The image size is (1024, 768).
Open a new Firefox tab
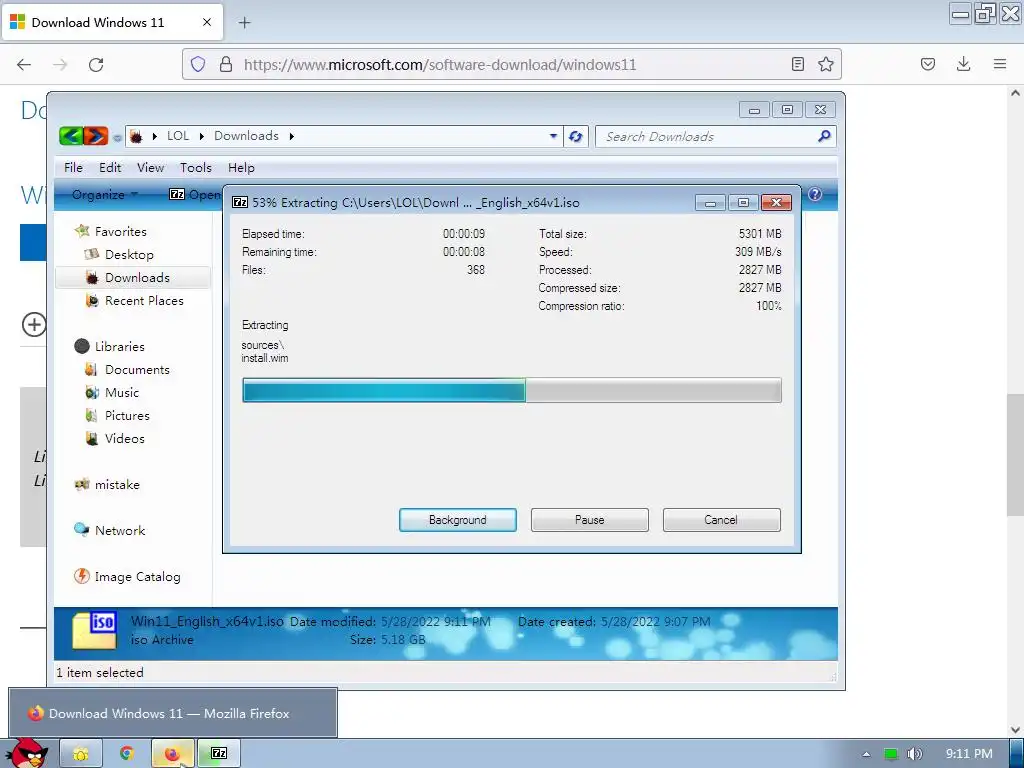(244, 22)
